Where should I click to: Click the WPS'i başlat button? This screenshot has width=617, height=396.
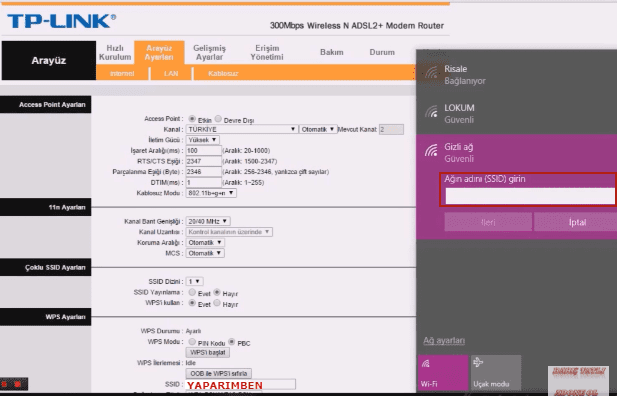coord(207,352)
